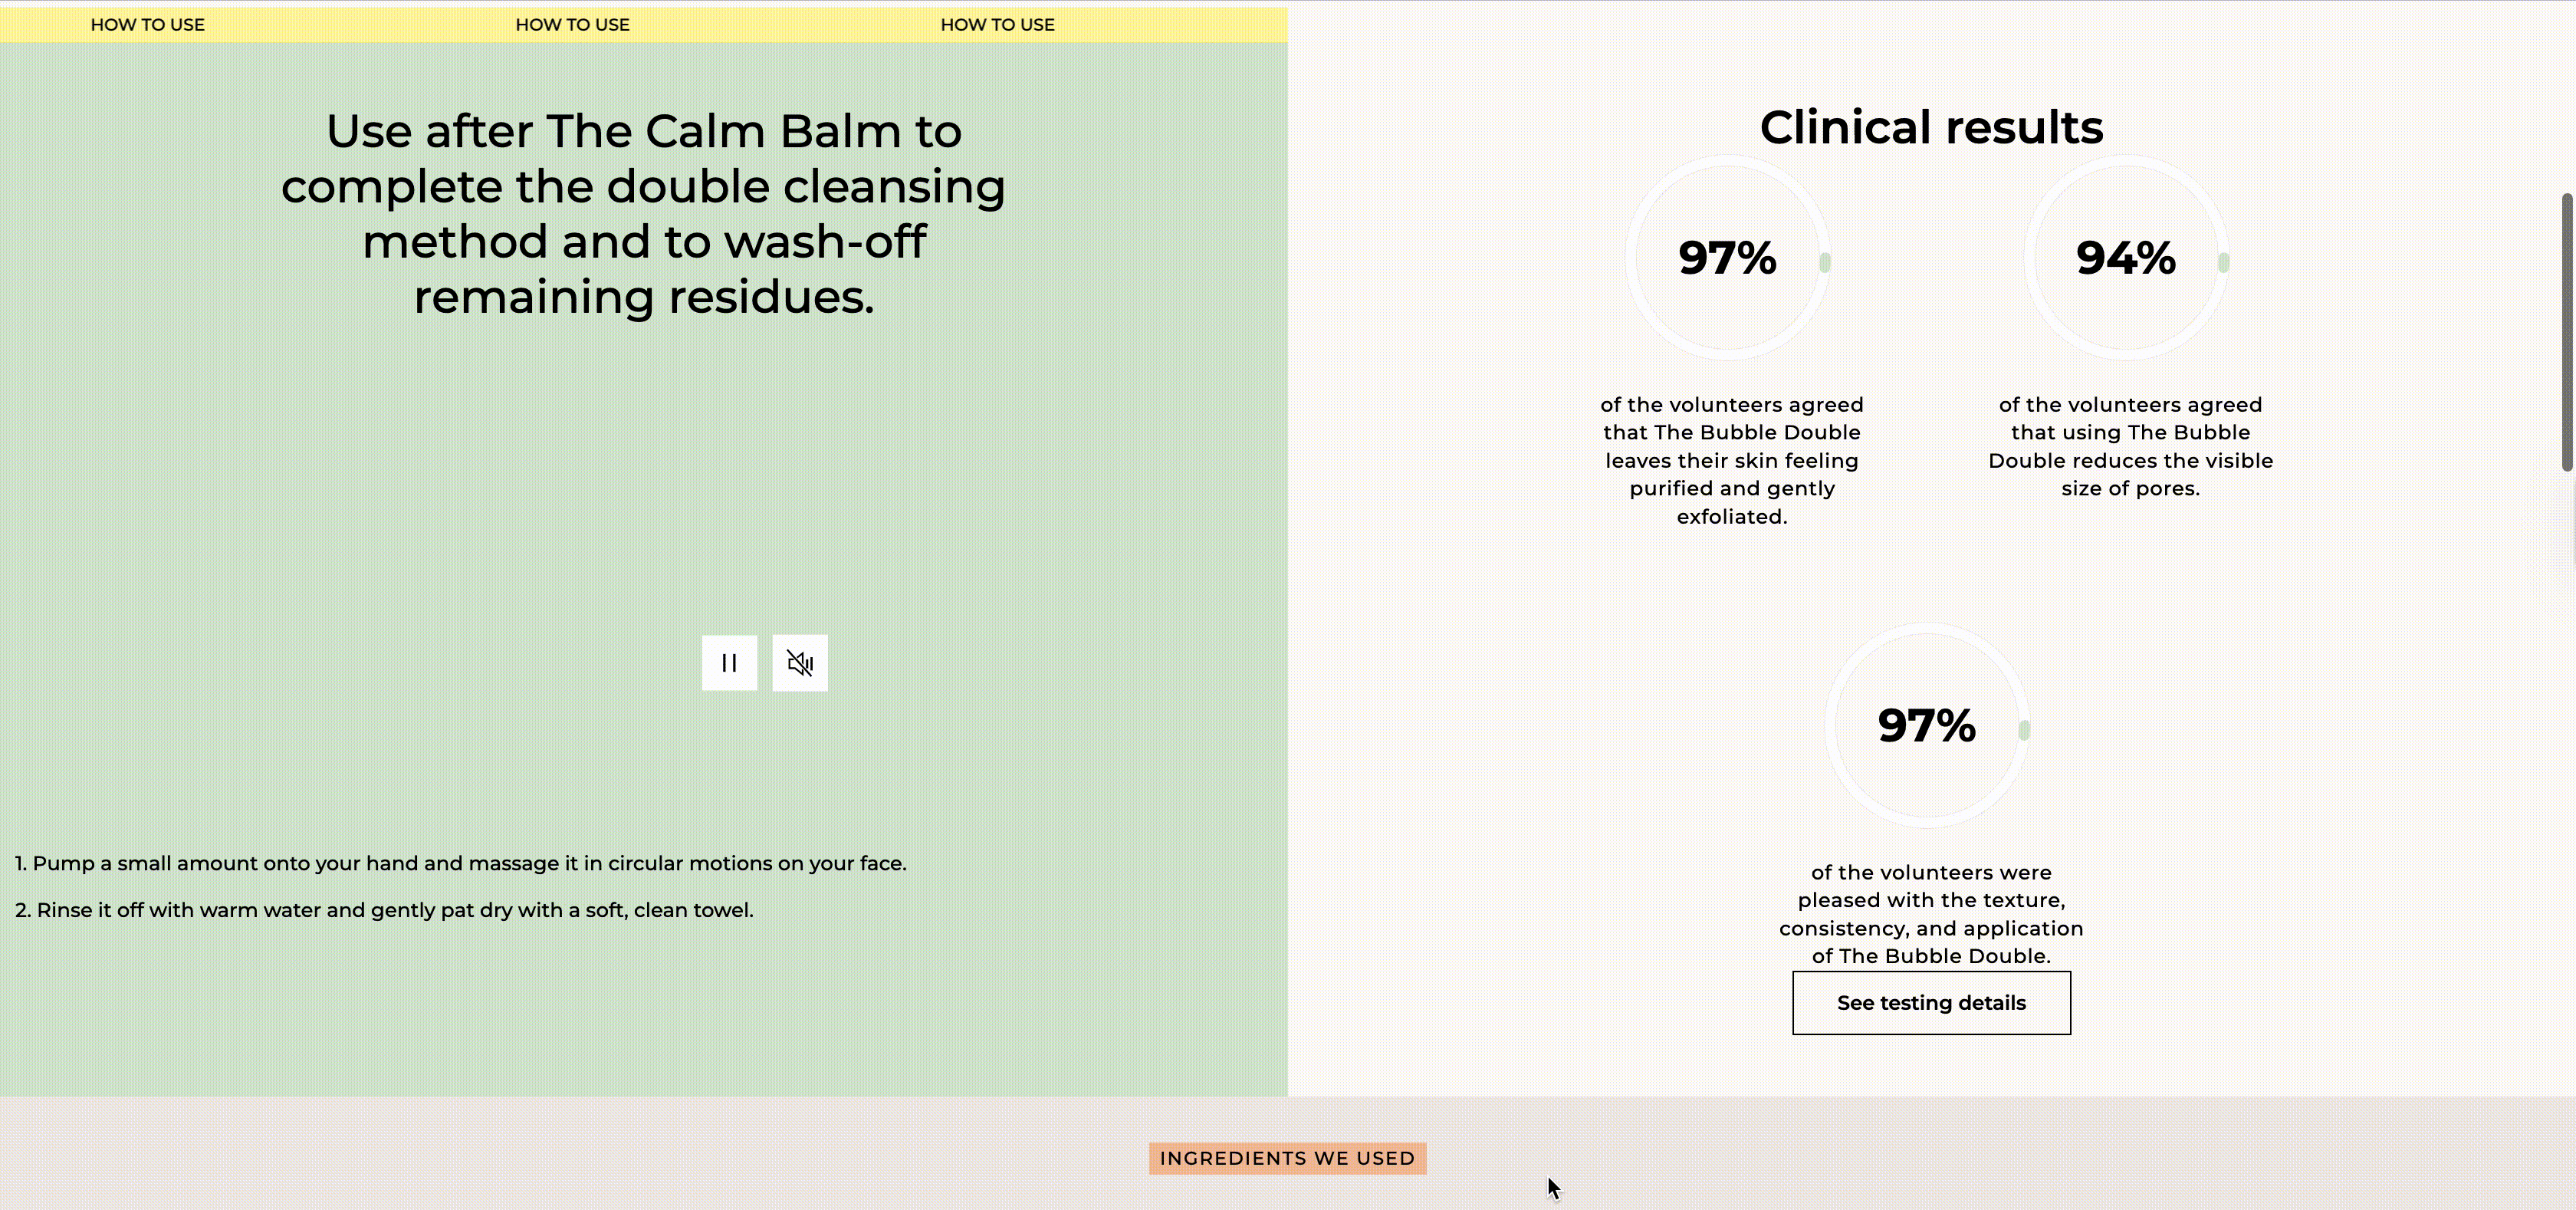Click the Calm Balm double cleansing headline
2576x1210 pixels.
pos(643,214)
